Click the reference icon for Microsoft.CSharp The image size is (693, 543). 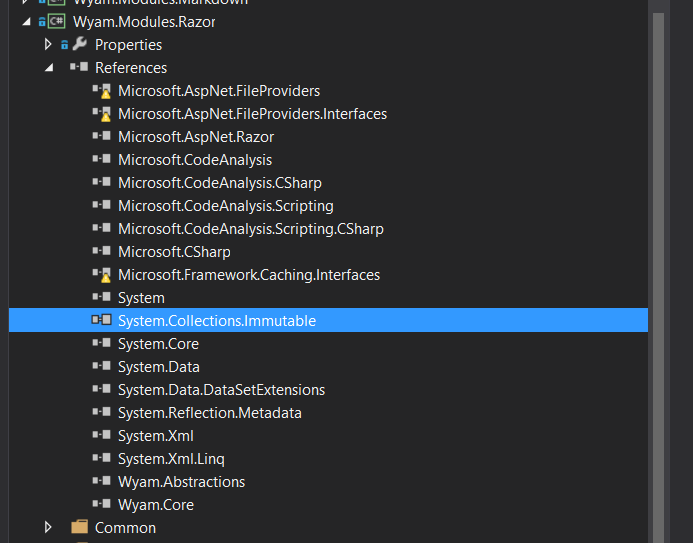[102, 251]
